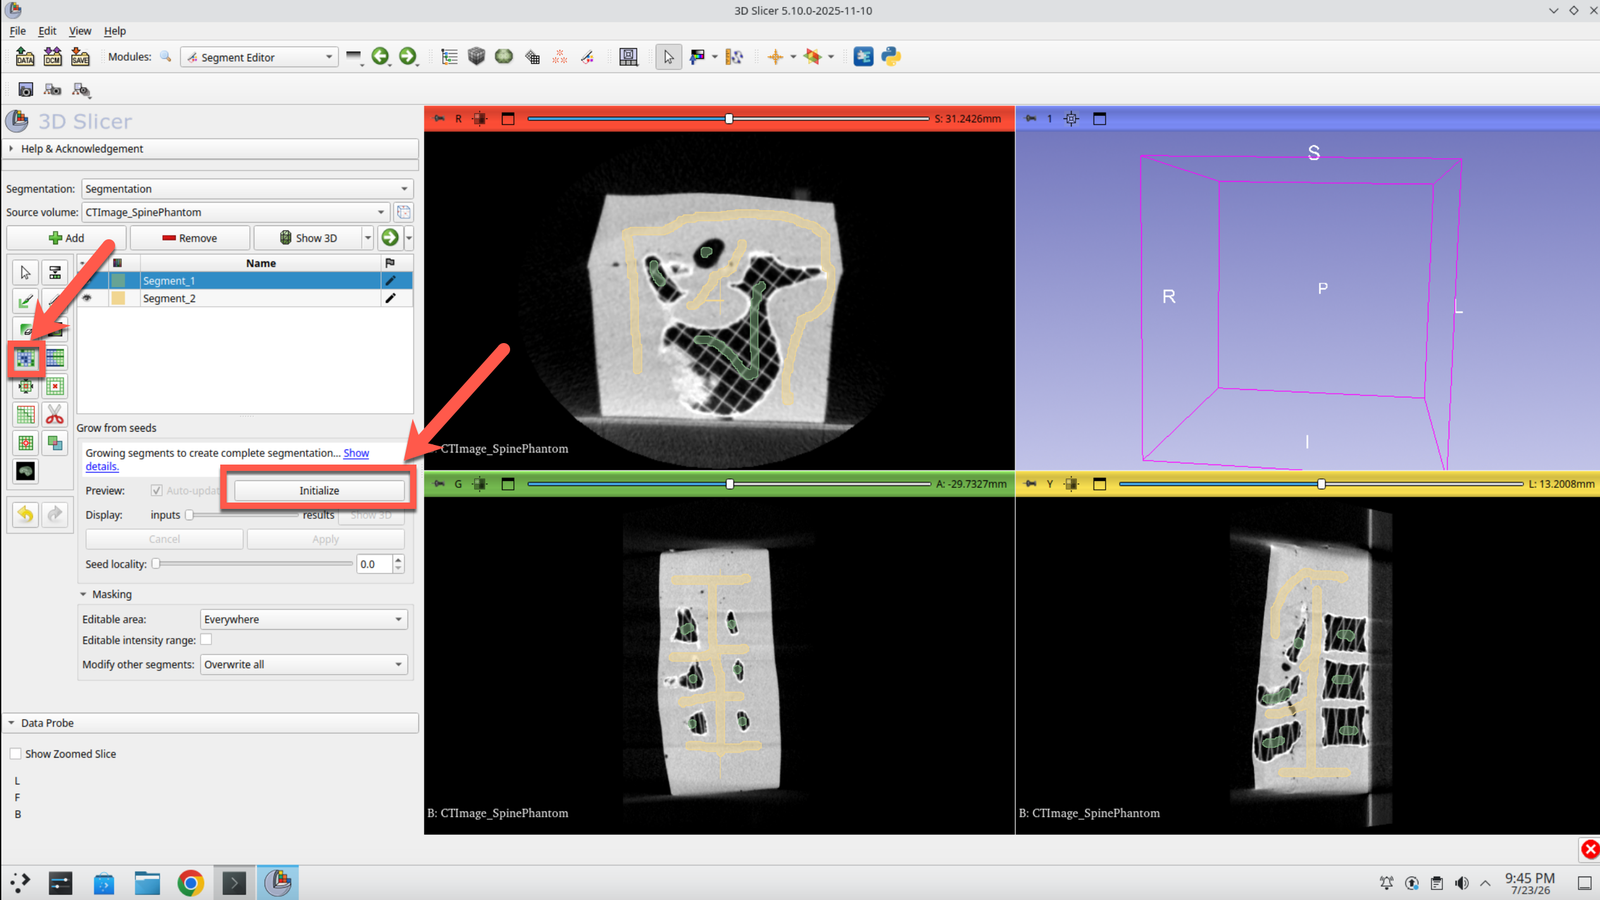Select the Fill between slices effect

point(55,358)
